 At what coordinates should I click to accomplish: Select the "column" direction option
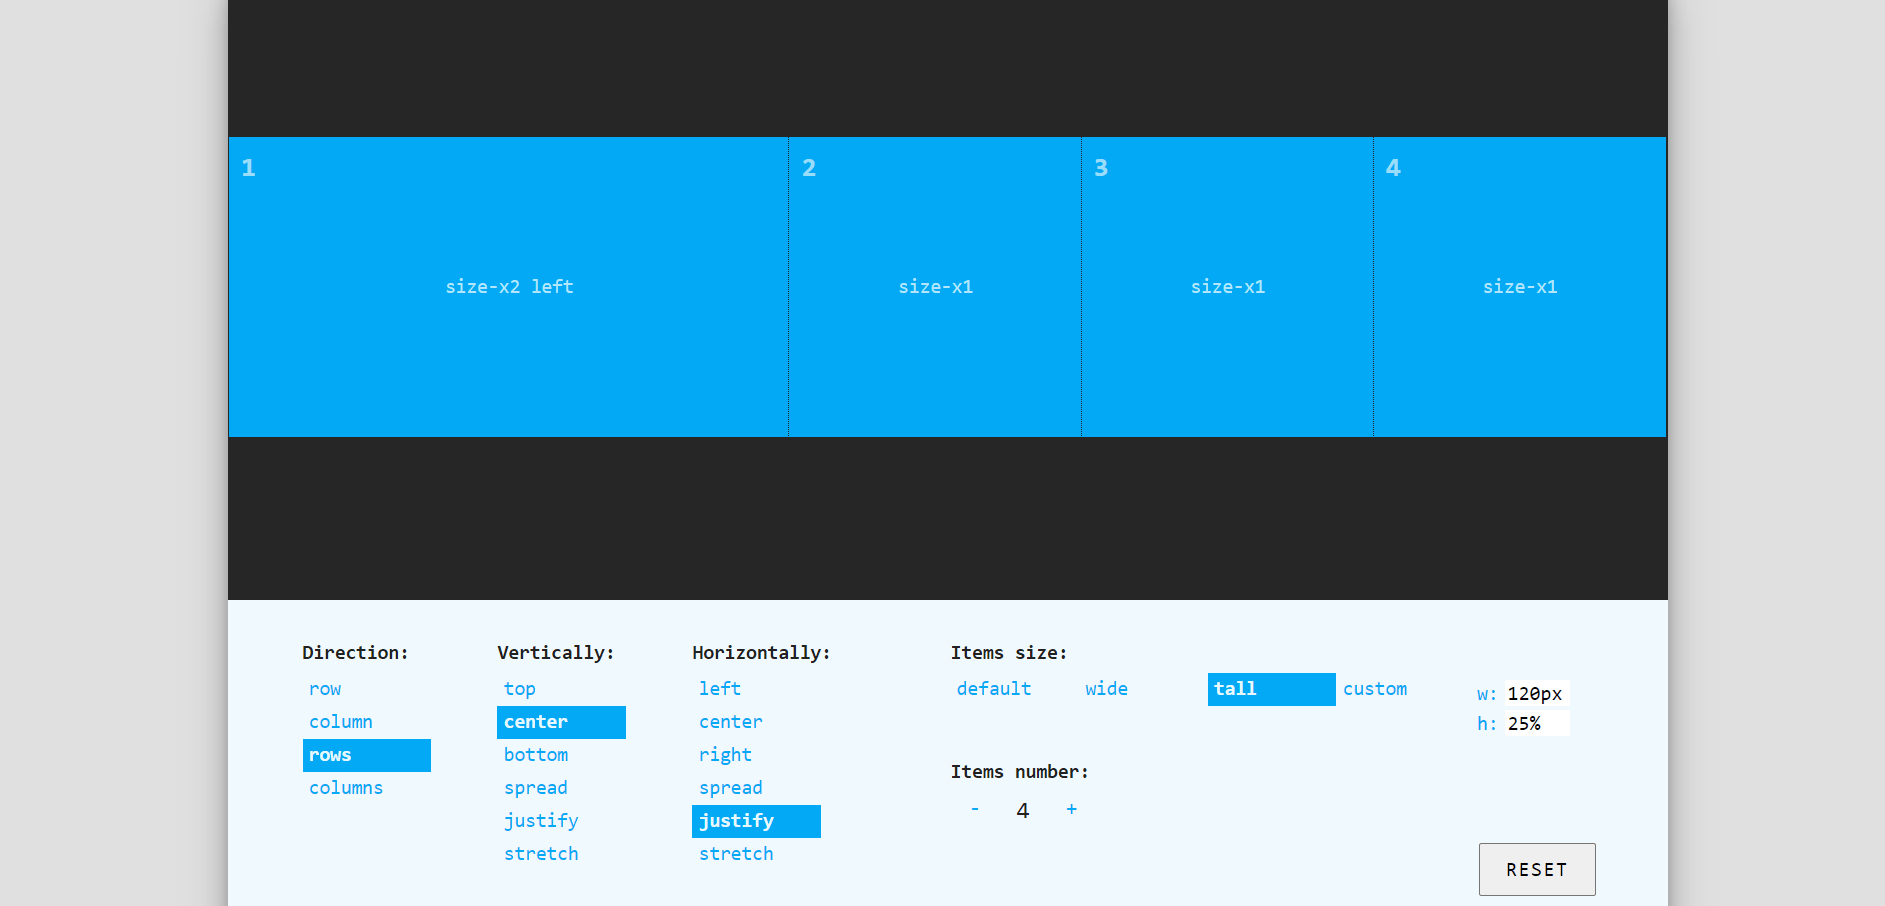click(341, 721)
